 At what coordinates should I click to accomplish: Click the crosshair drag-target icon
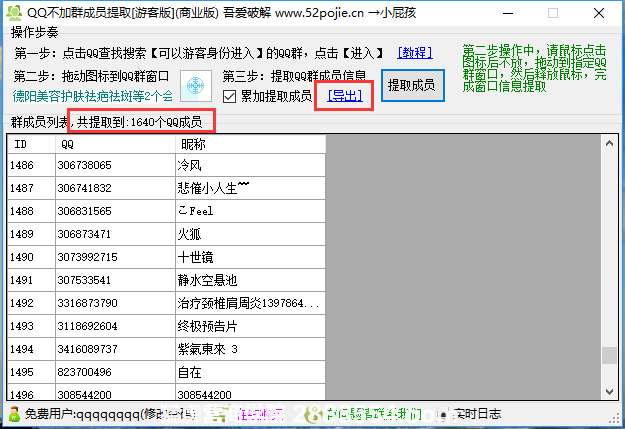point(196,86)
